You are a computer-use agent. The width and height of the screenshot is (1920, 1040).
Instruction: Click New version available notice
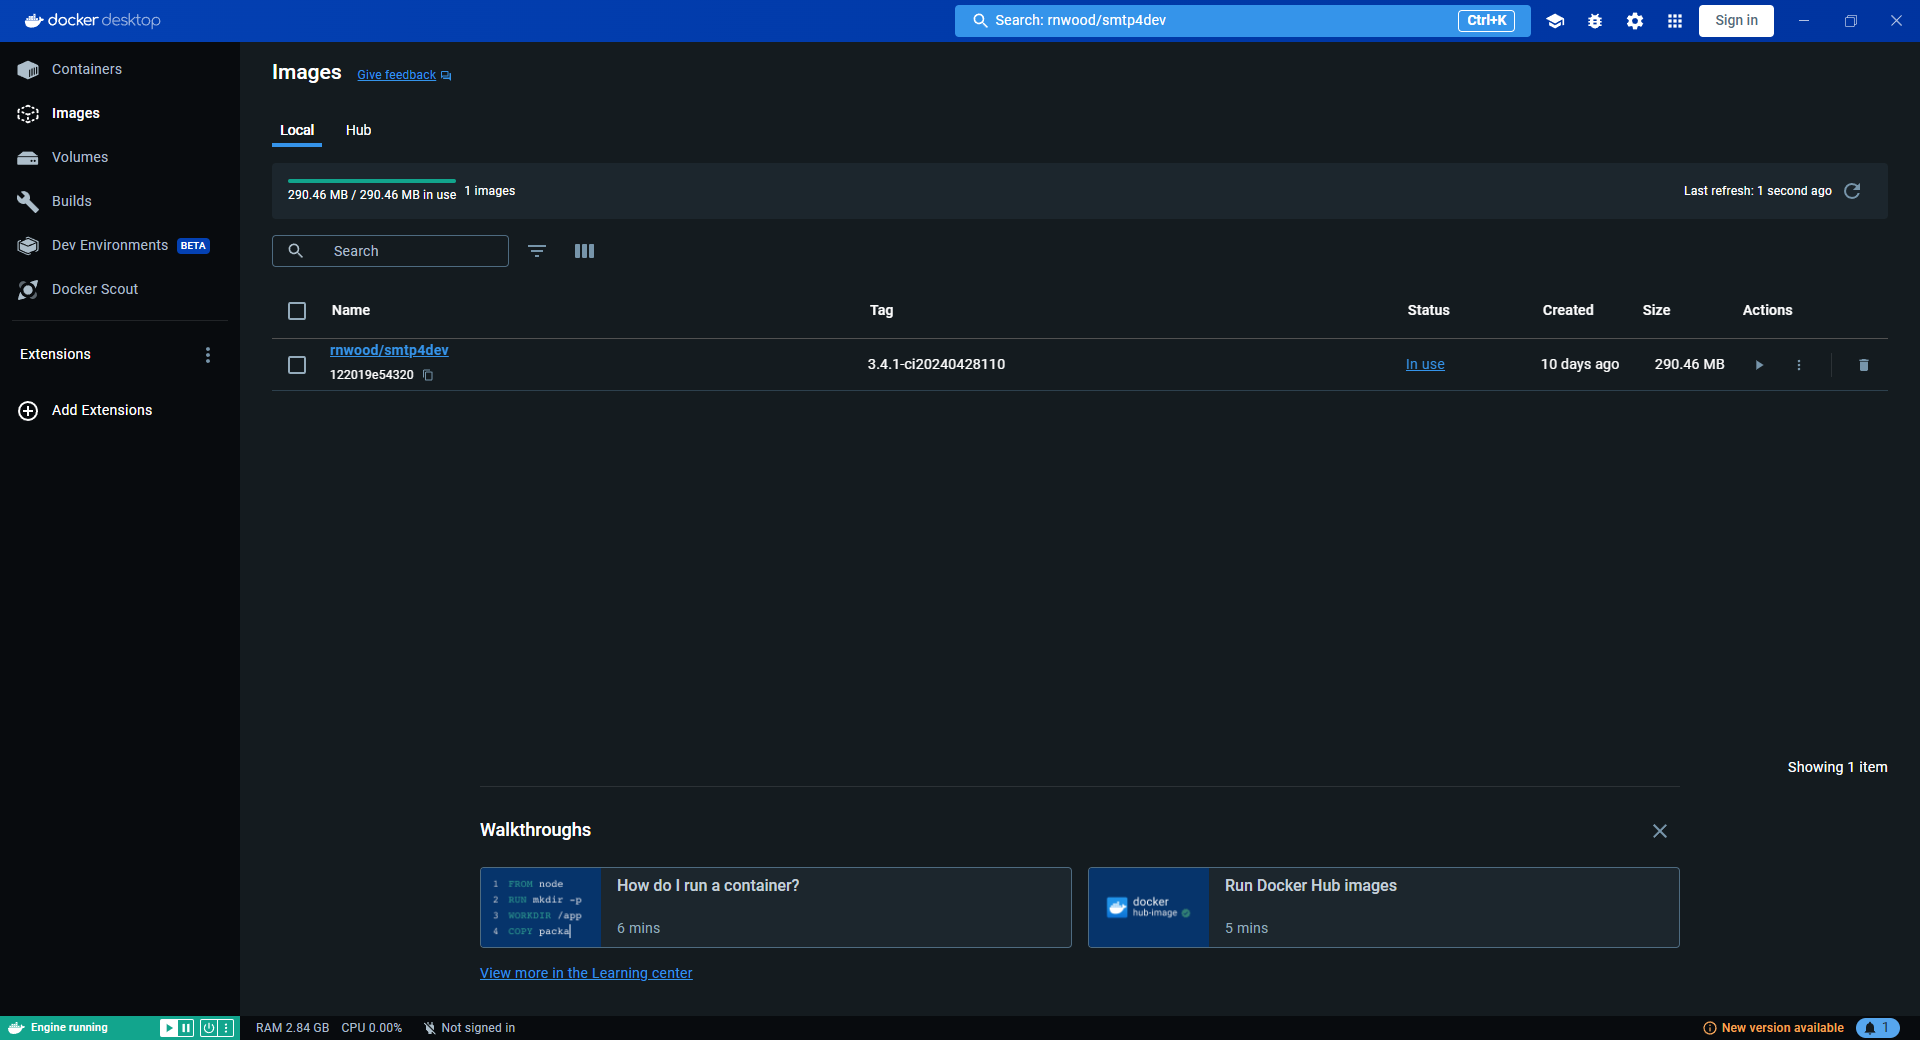(x=1773, y=1028)
